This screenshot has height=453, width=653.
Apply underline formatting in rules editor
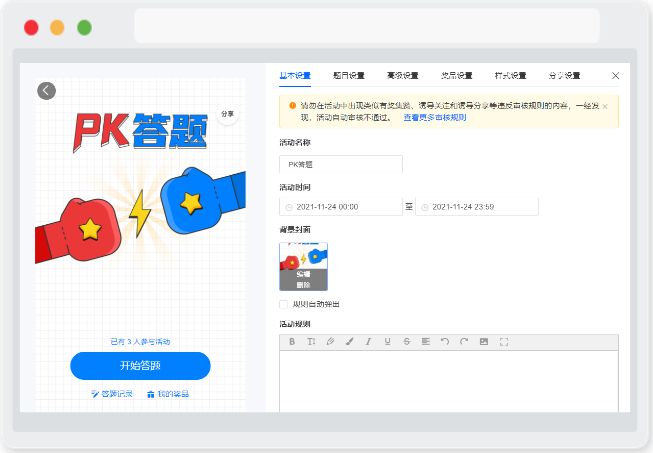pos(387,342)
